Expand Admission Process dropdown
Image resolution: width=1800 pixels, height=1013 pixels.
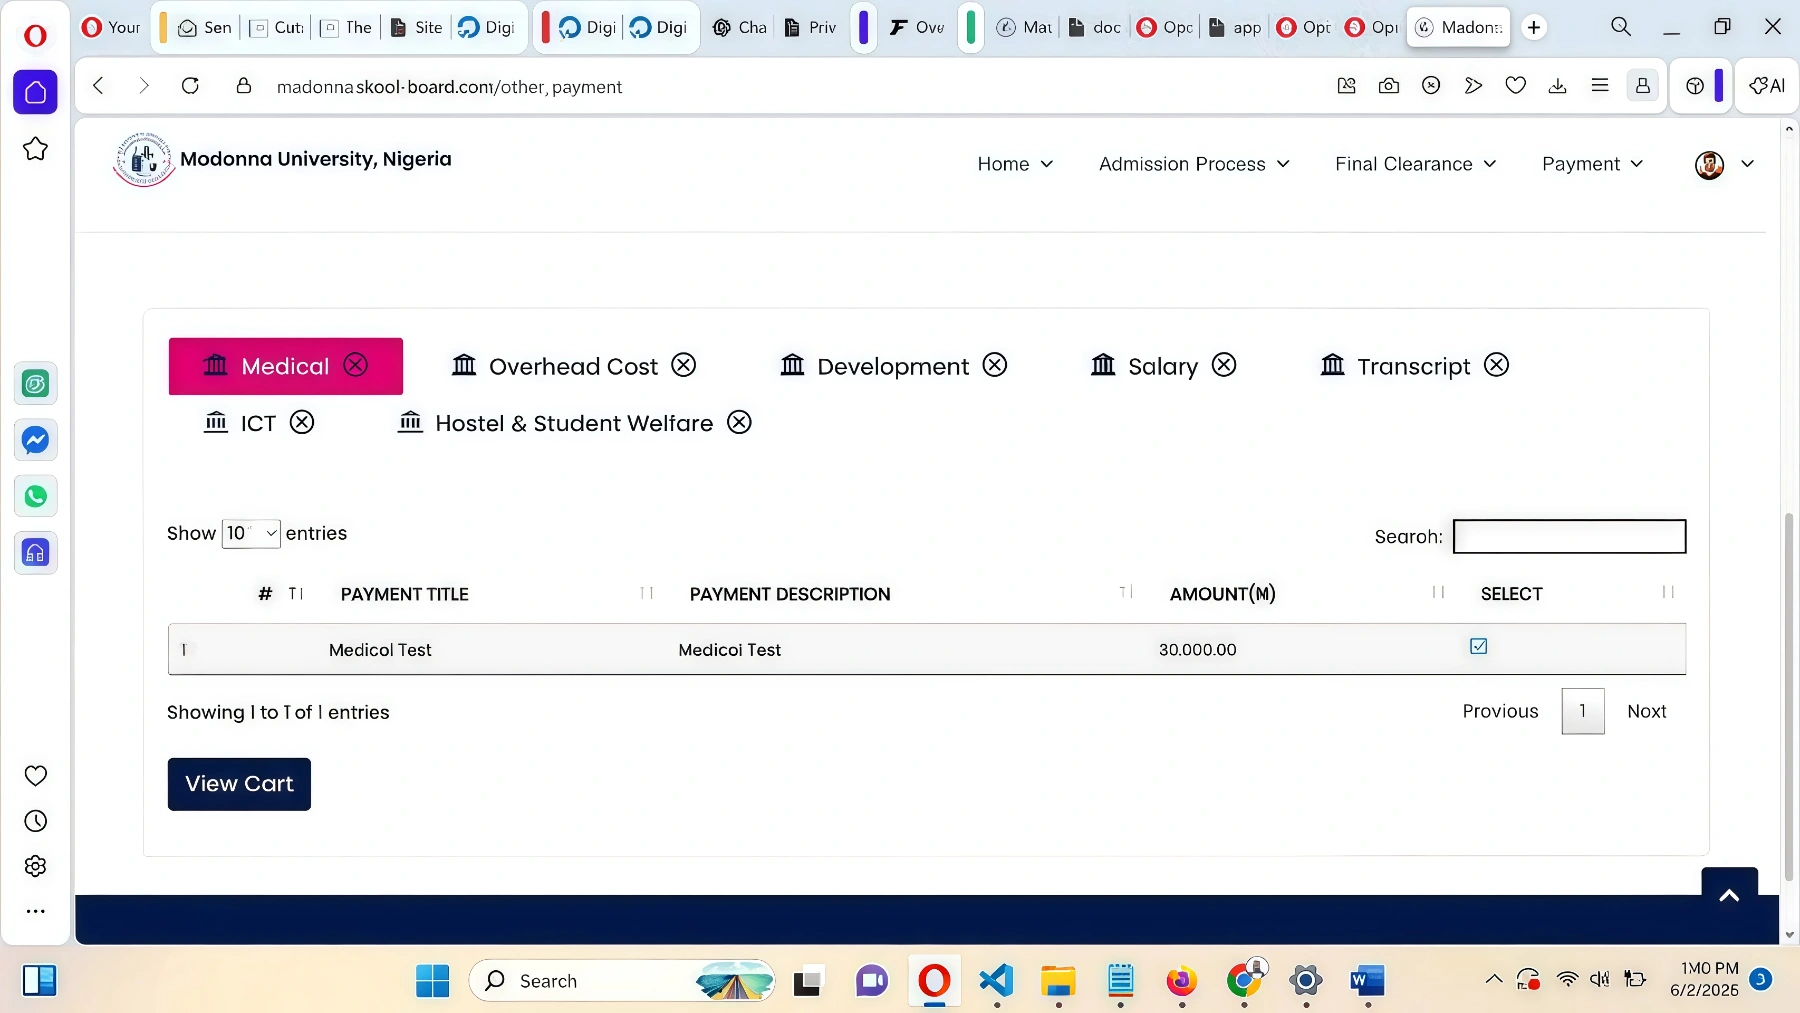tap(1194, 164)
